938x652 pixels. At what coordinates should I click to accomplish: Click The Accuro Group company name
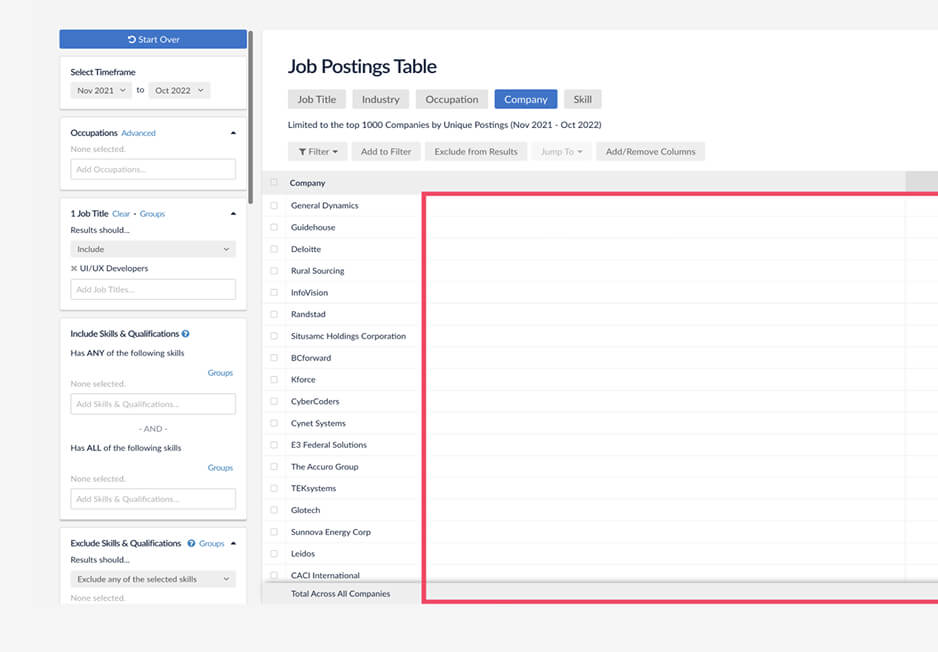[324, 467]
